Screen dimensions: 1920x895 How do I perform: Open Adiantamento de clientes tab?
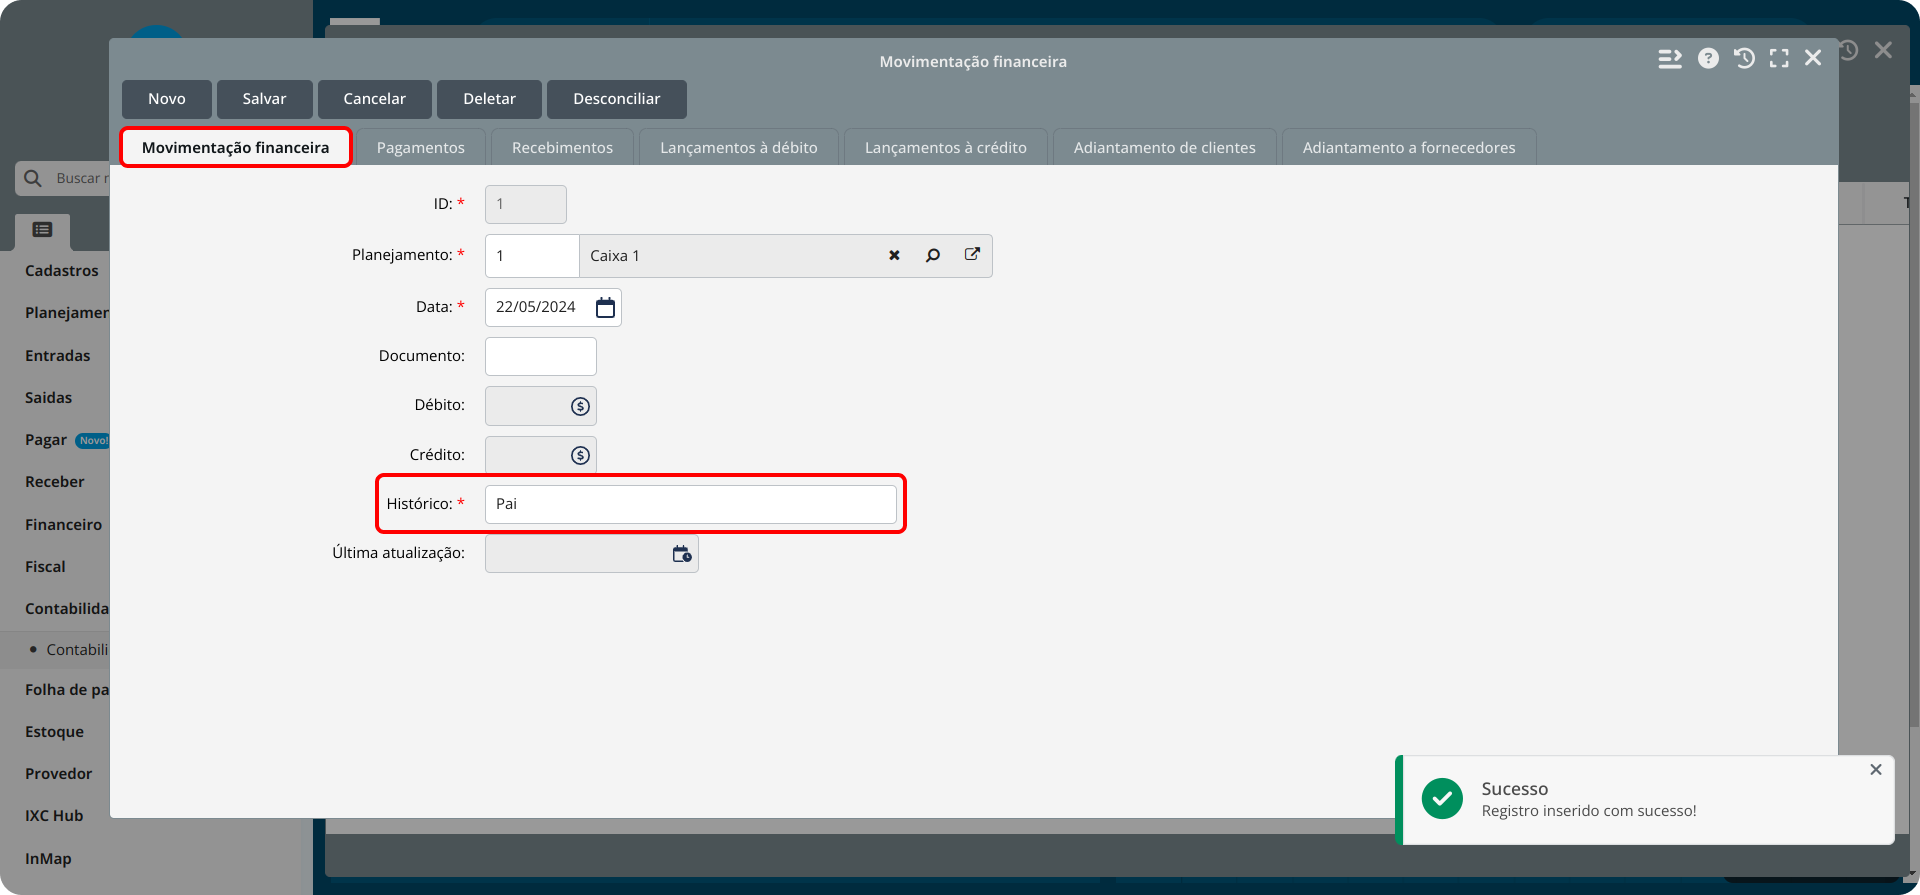1165,147
